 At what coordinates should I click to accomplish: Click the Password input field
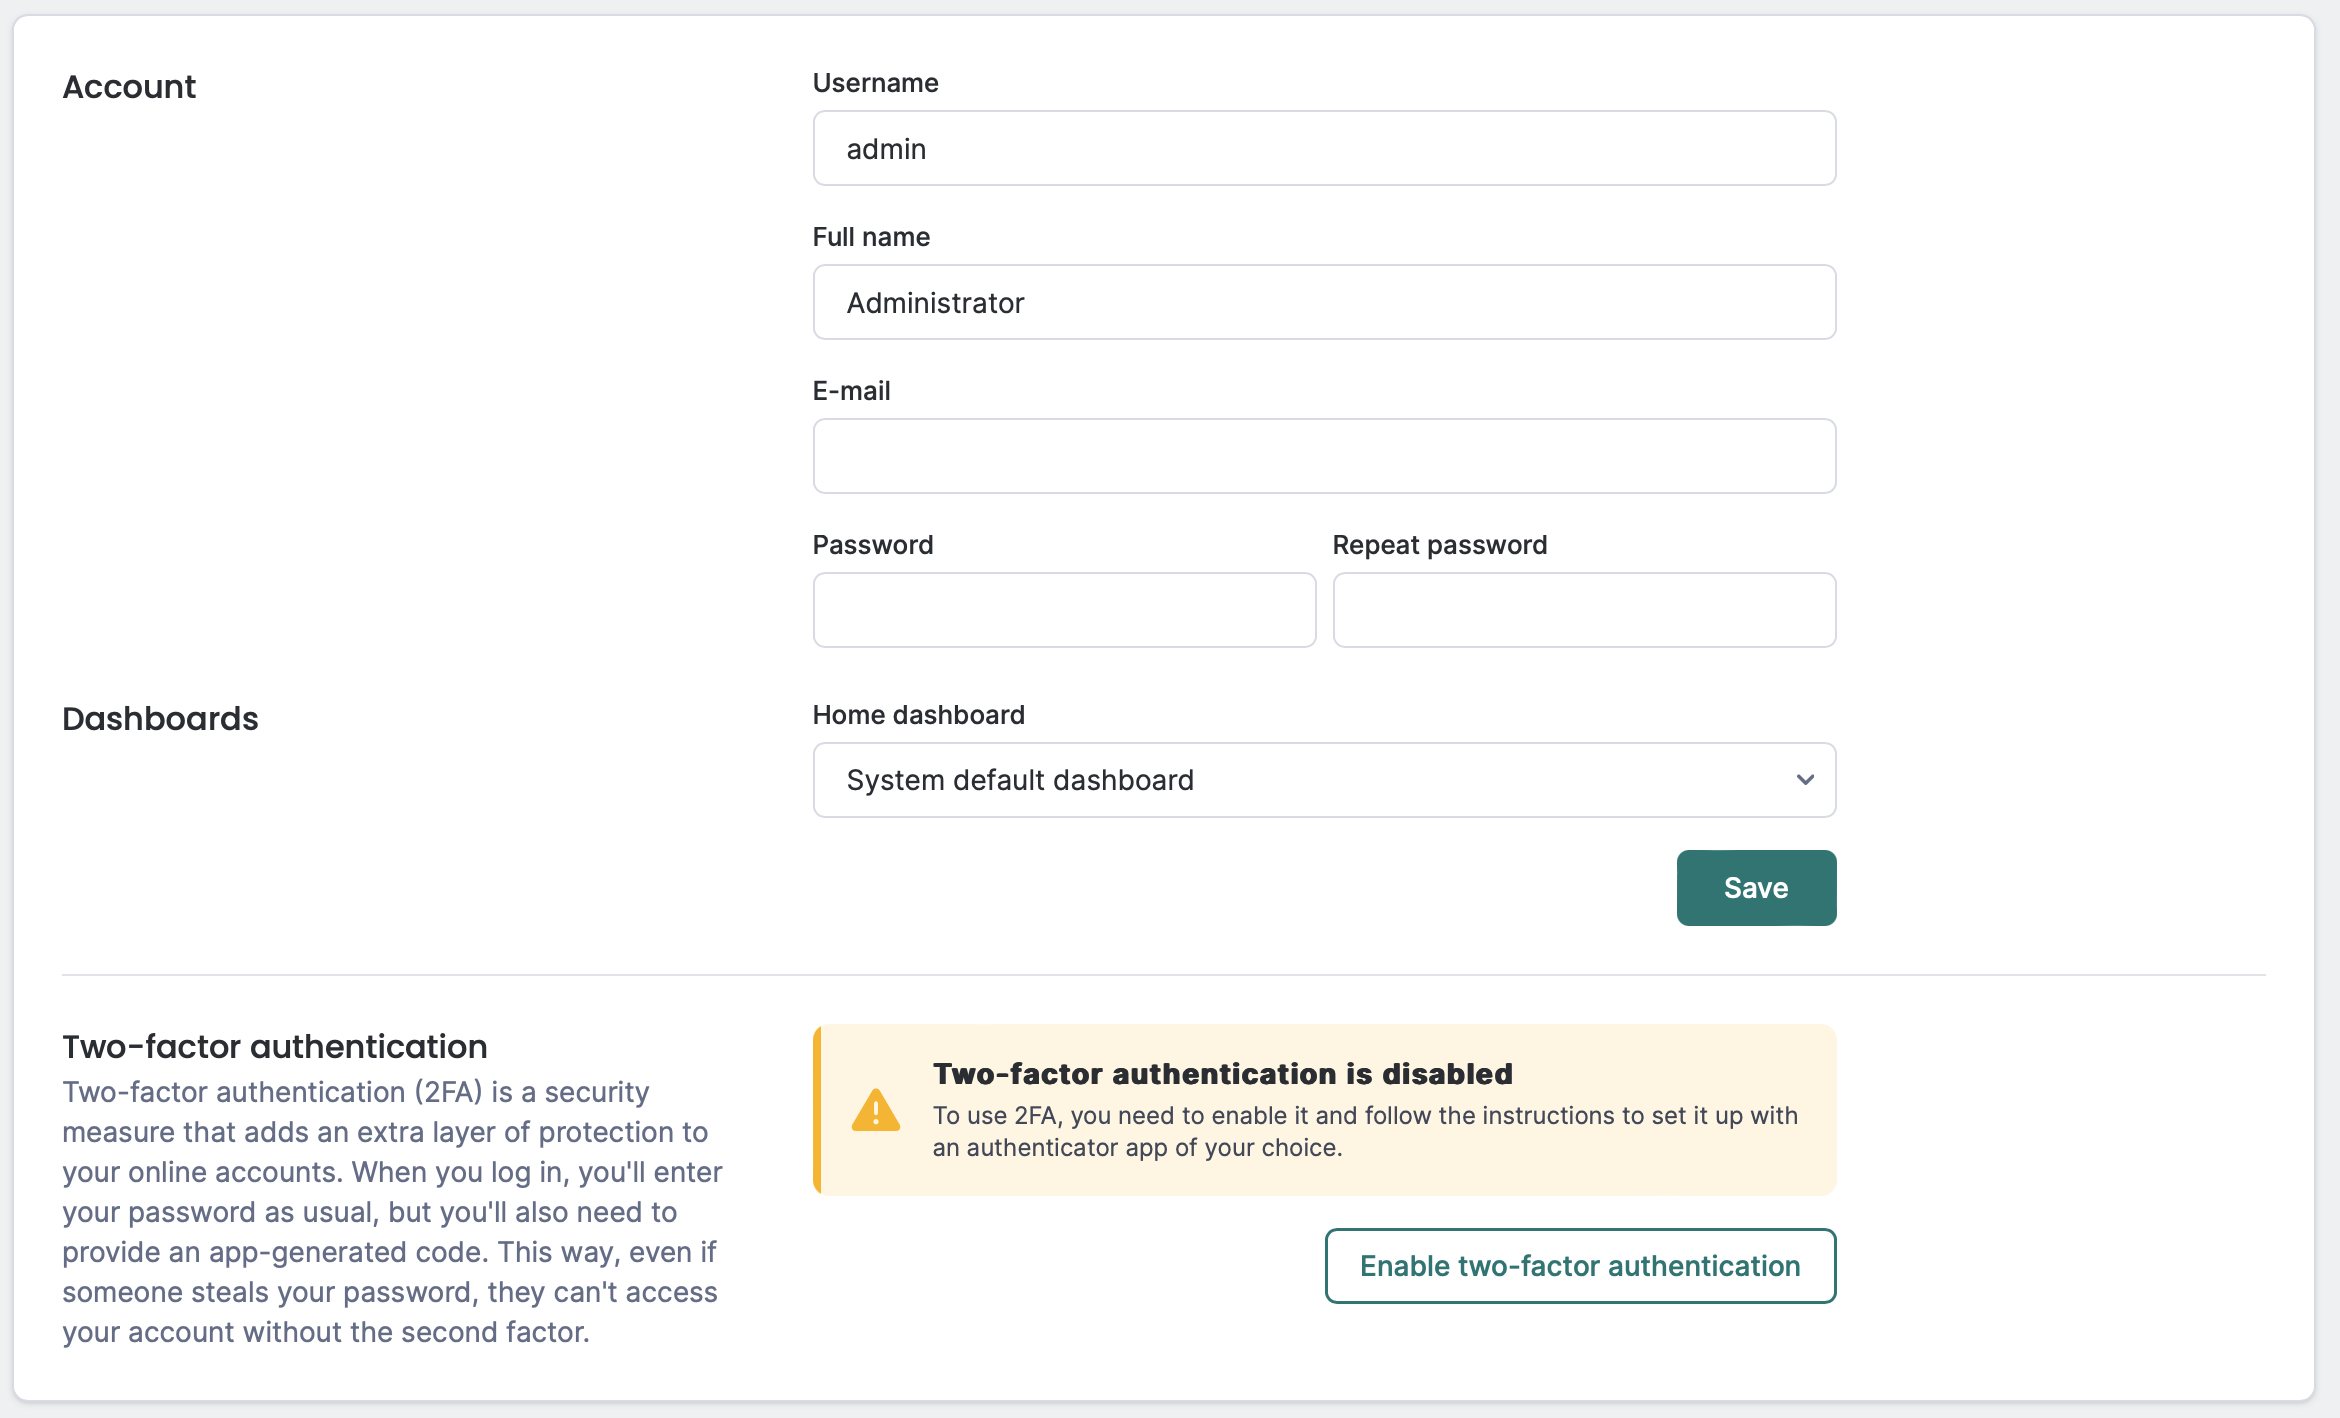coord(1064,610)
